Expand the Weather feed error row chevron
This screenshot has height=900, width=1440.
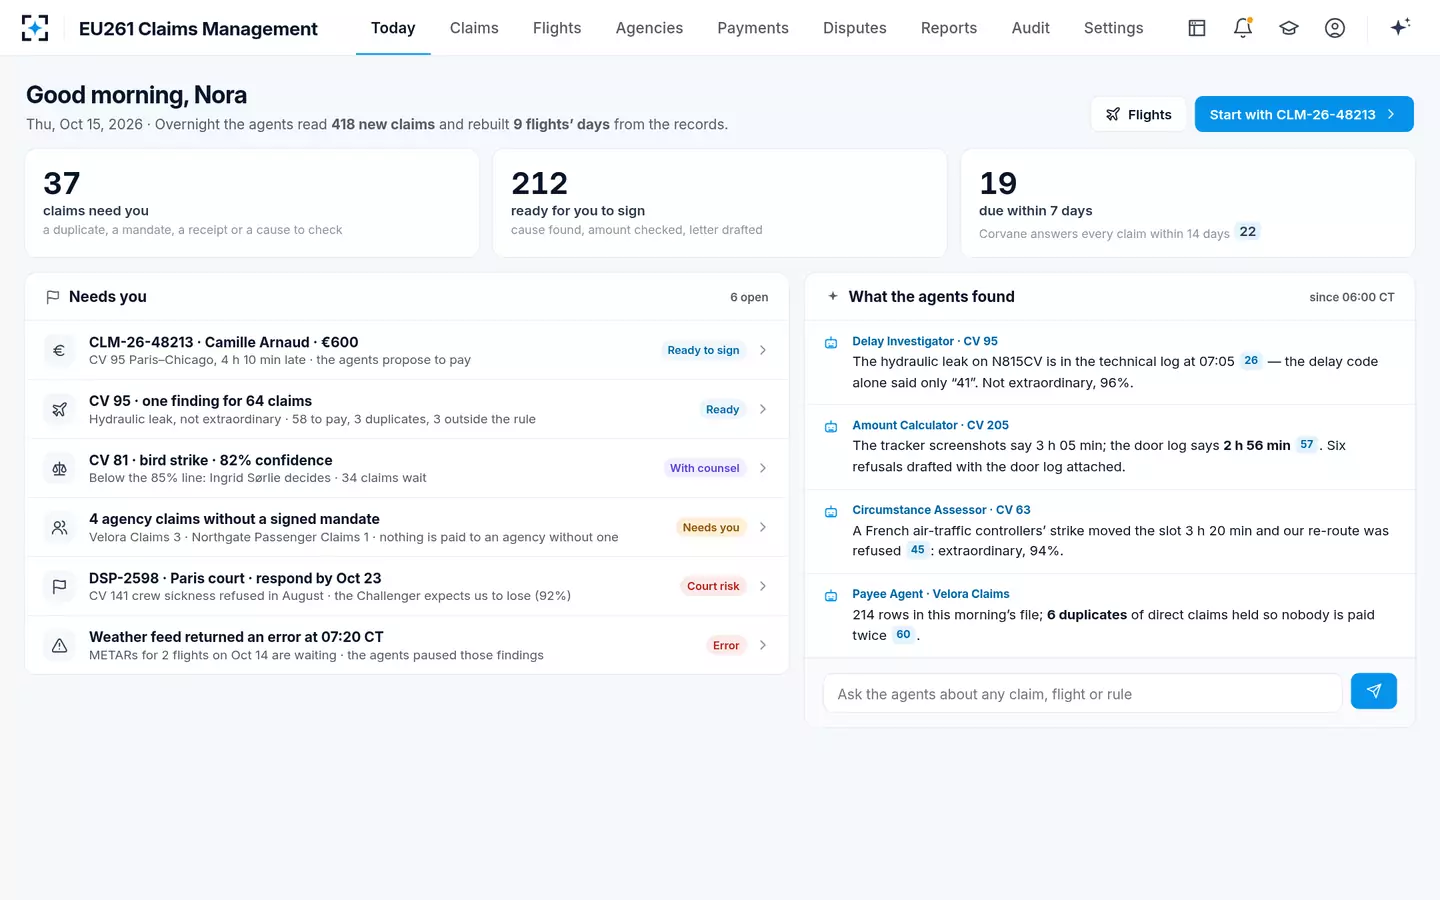[763, 645]
